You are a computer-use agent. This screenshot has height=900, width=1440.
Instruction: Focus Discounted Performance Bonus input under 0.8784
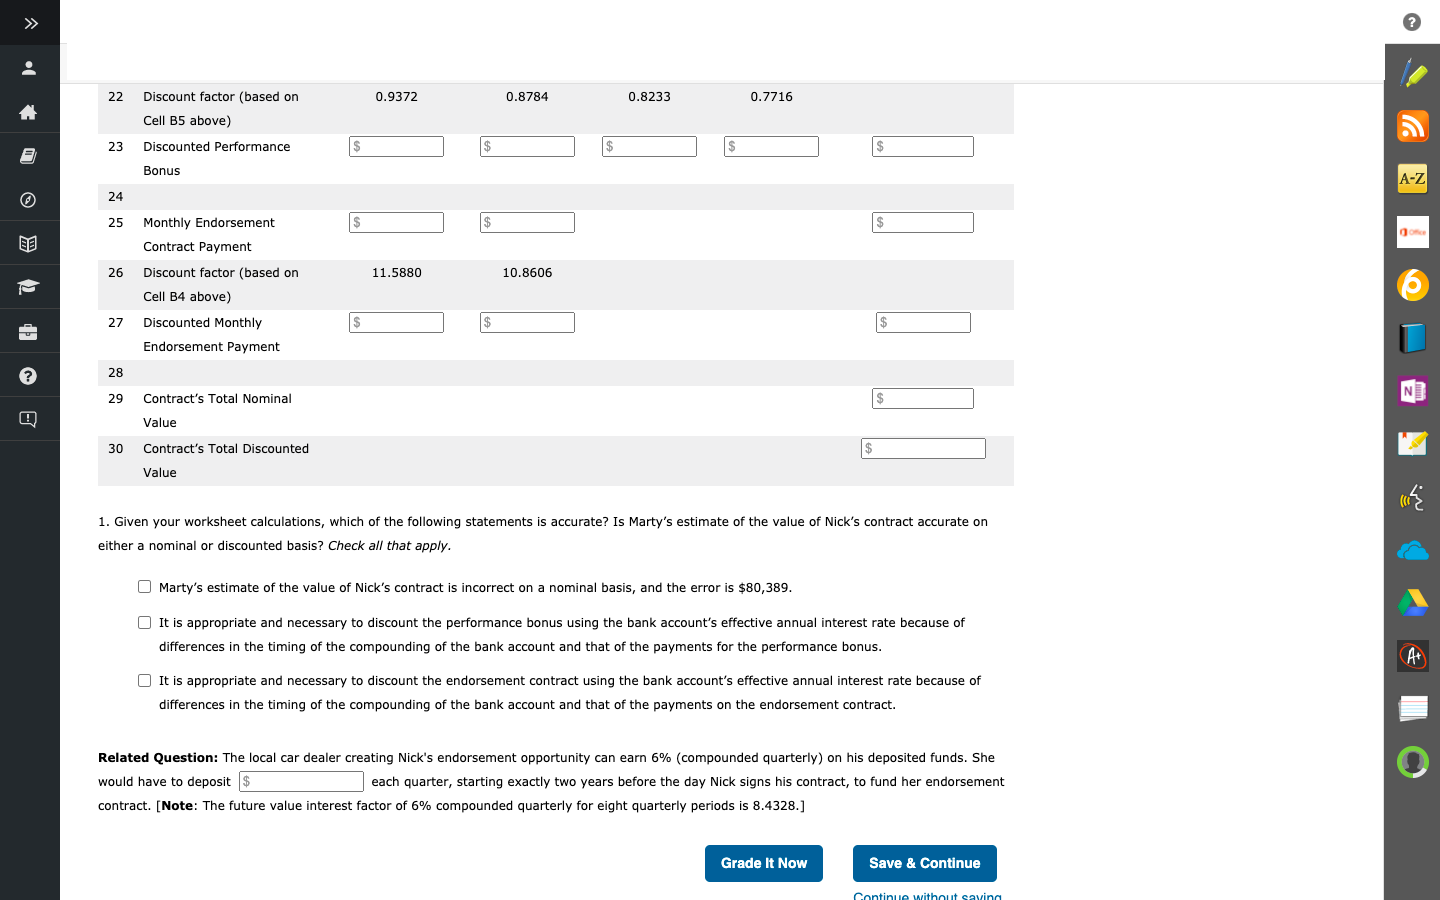click(x=527, y=147)
